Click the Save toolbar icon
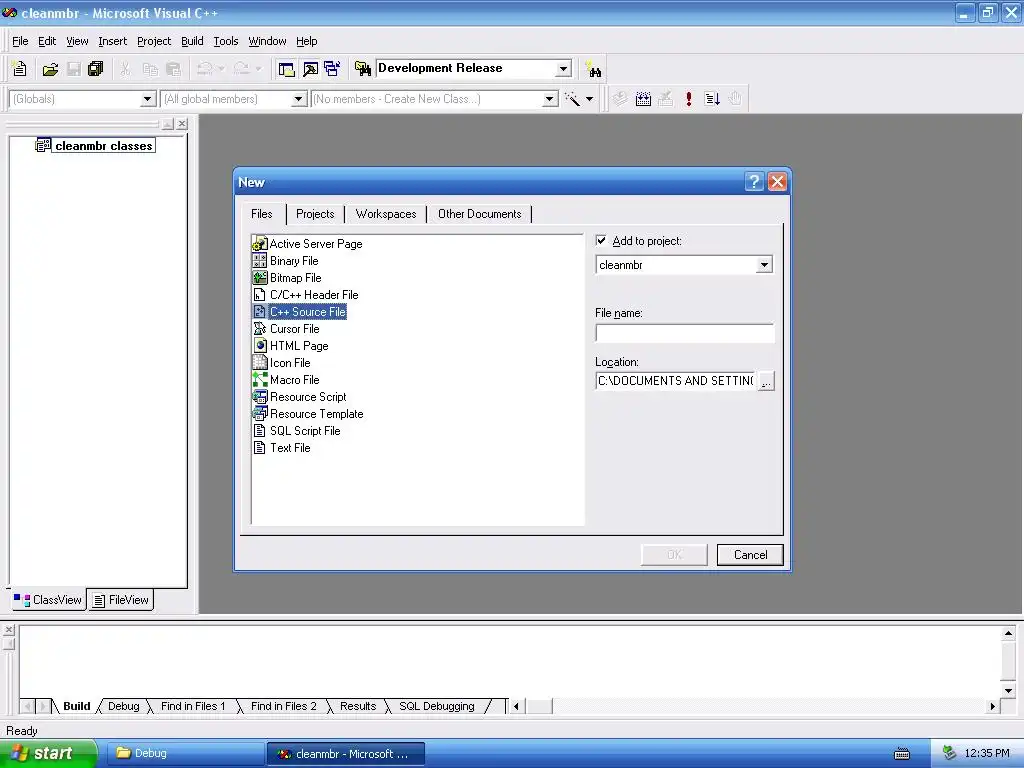Viewport: 1024px width, 768px height. tap(74, 69)
